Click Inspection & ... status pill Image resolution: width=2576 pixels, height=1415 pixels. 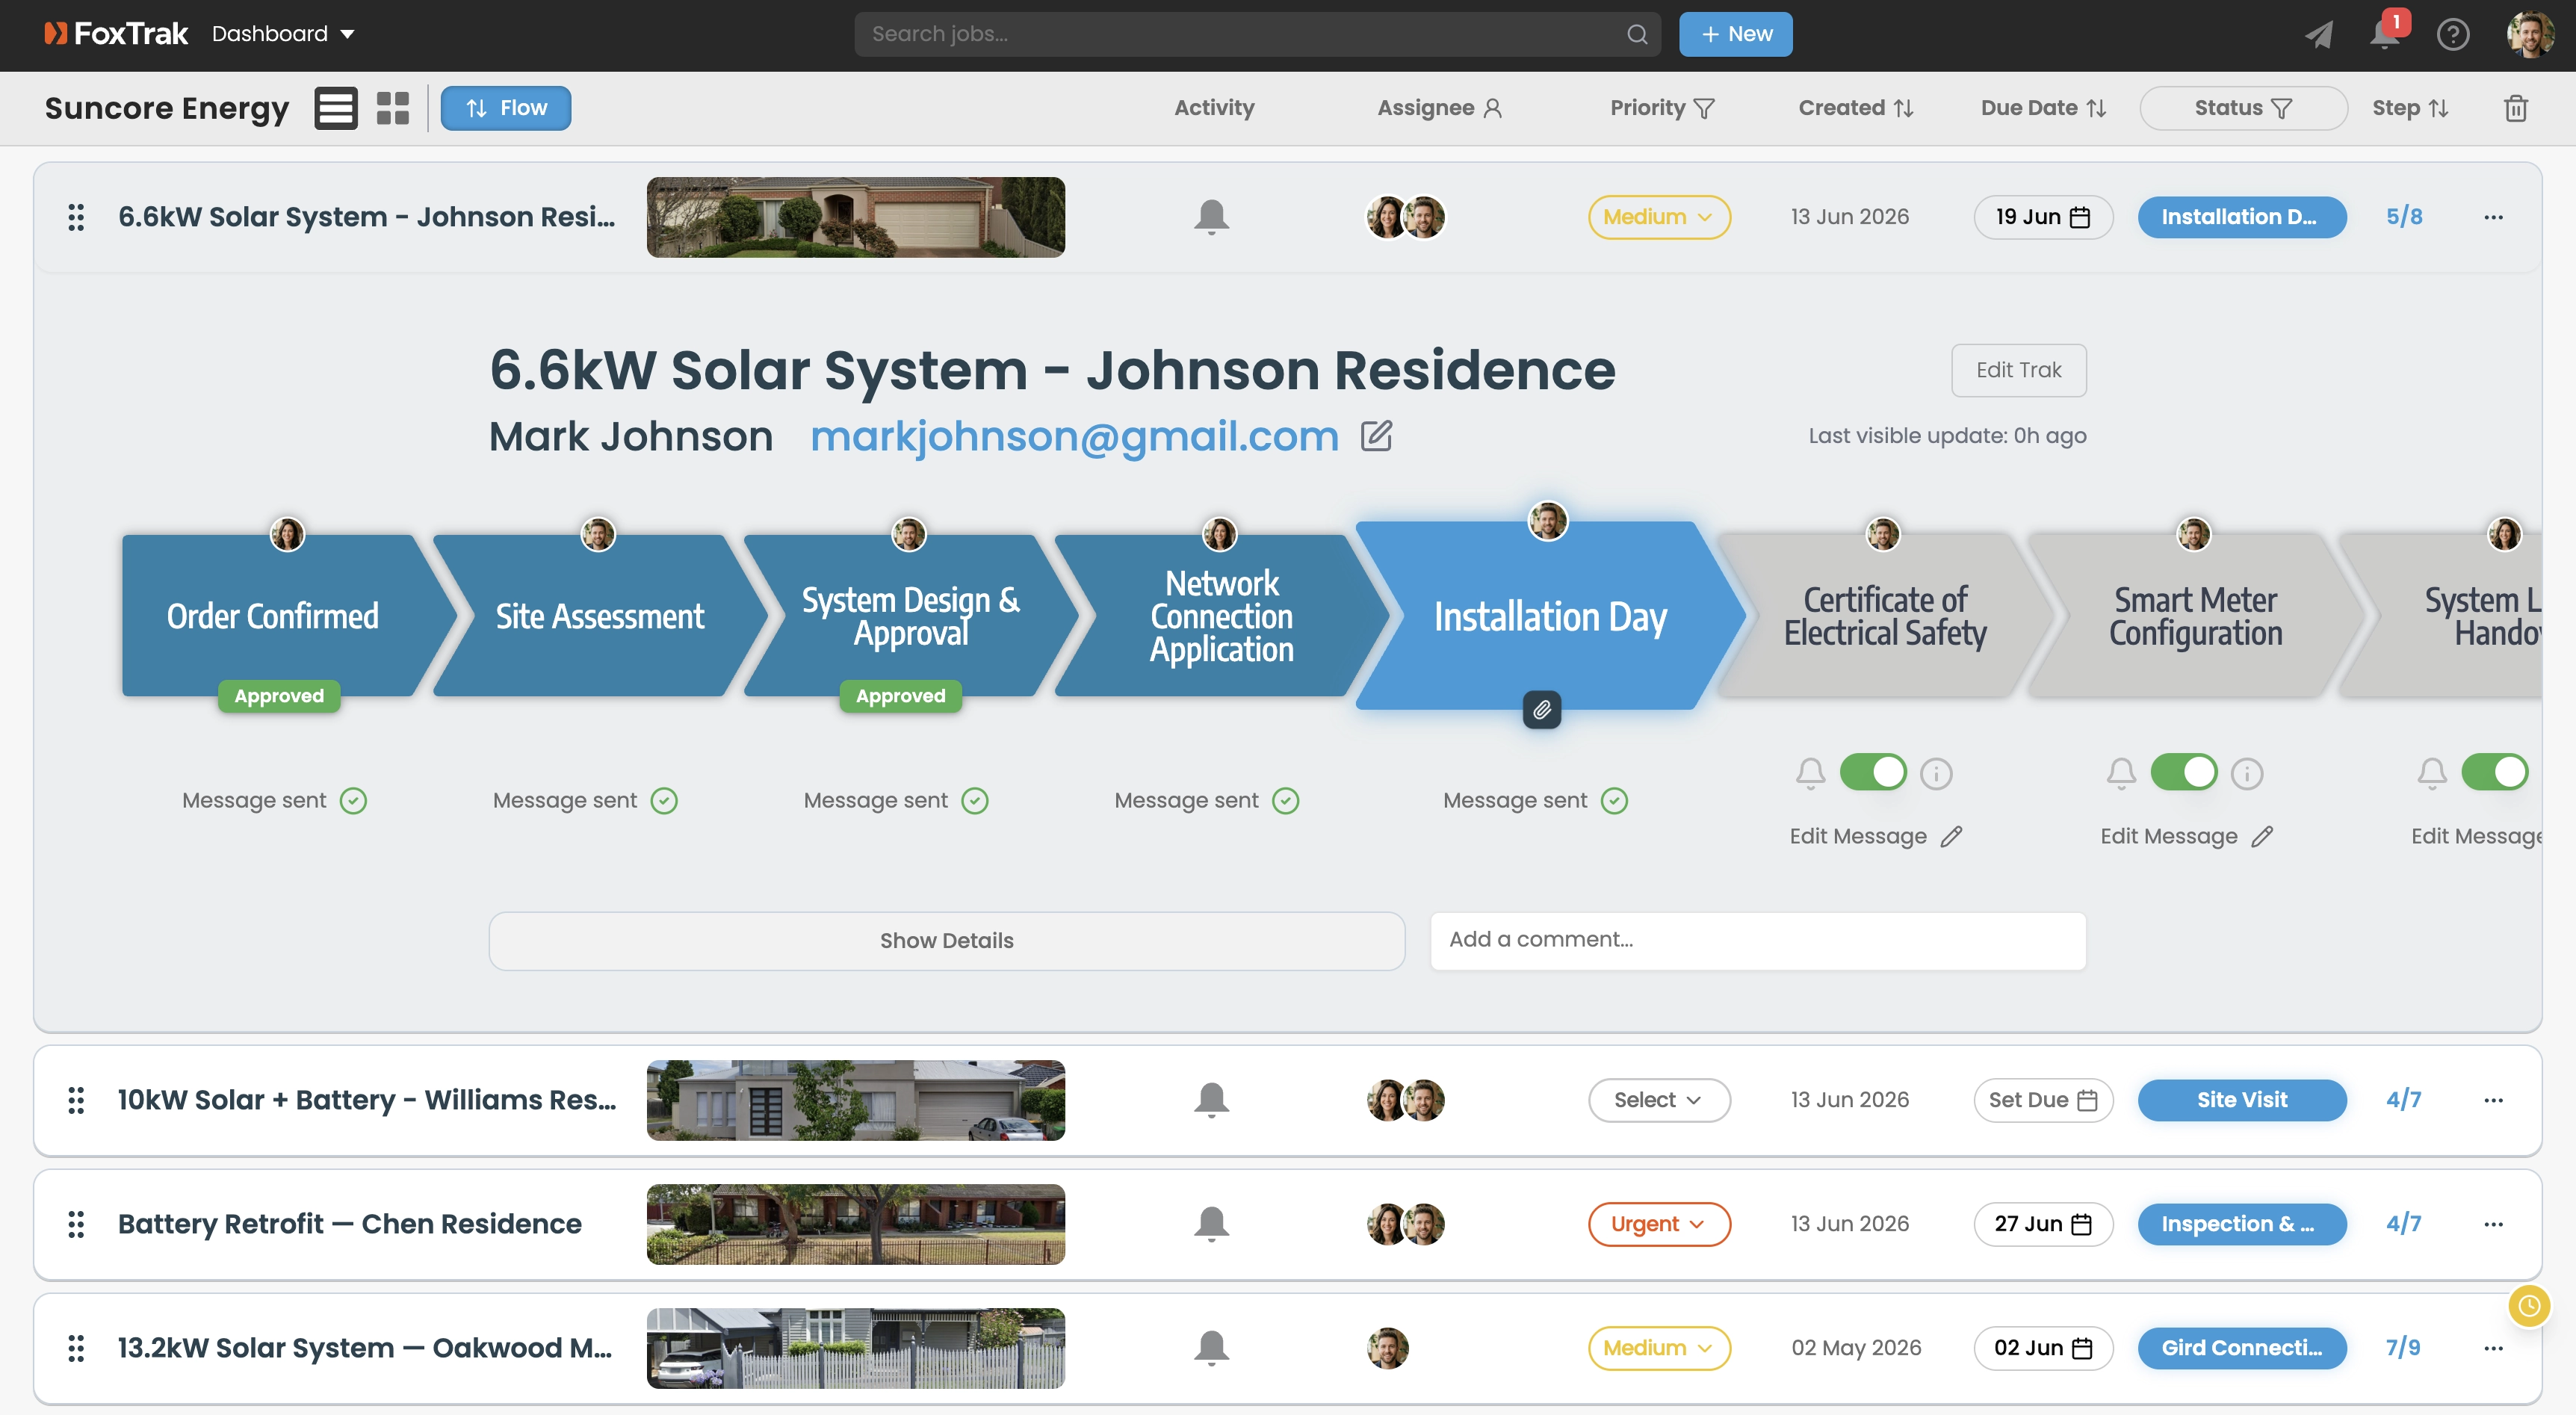(x=2242, y=1224)
